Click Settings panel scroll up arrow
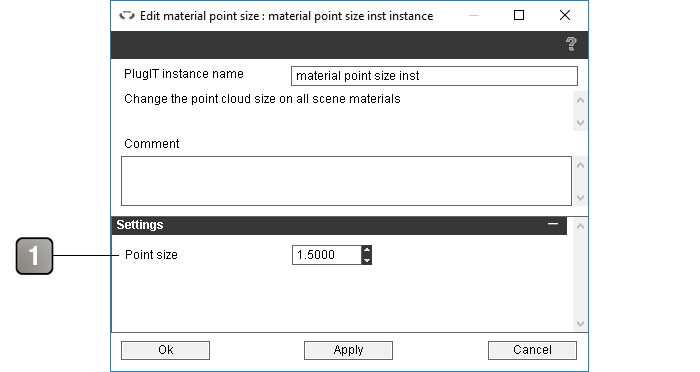 tap(580, 226)
